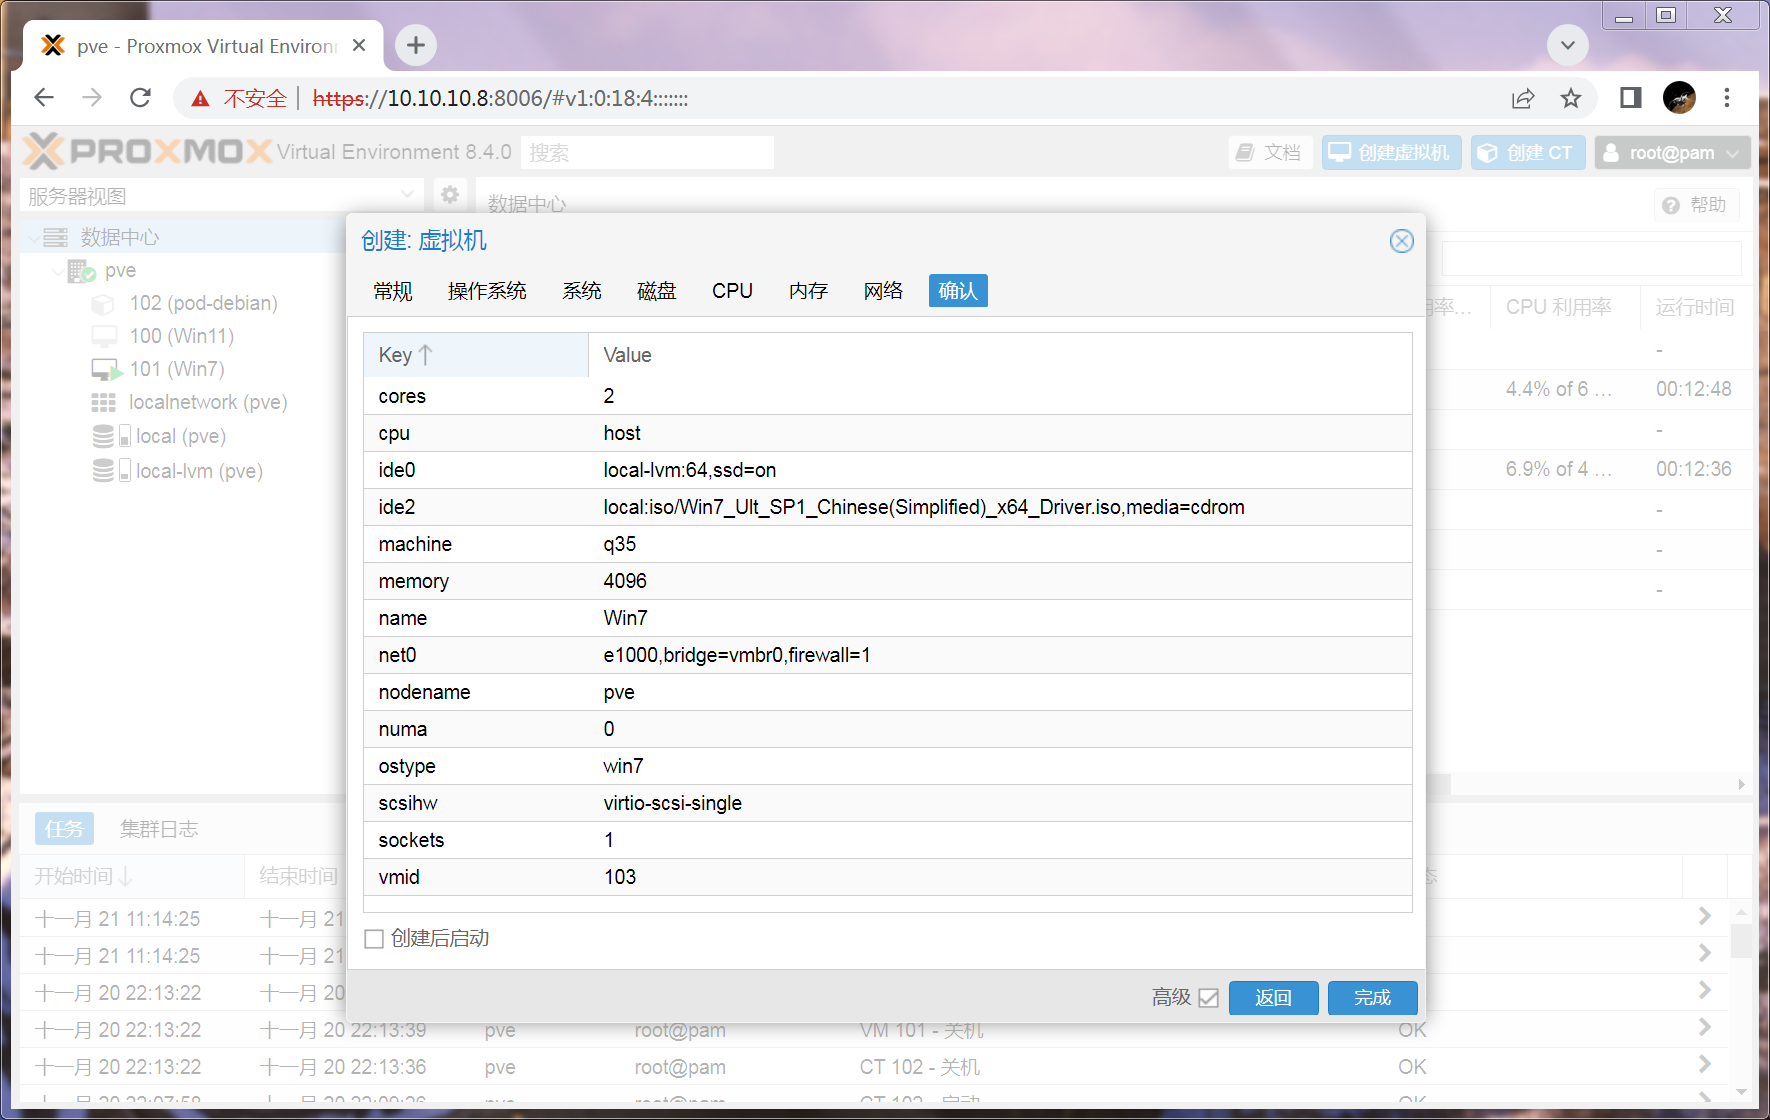1770x1120 pixels.
Task: Open a new browser tab with plus icon
Action: coord(416,45)
